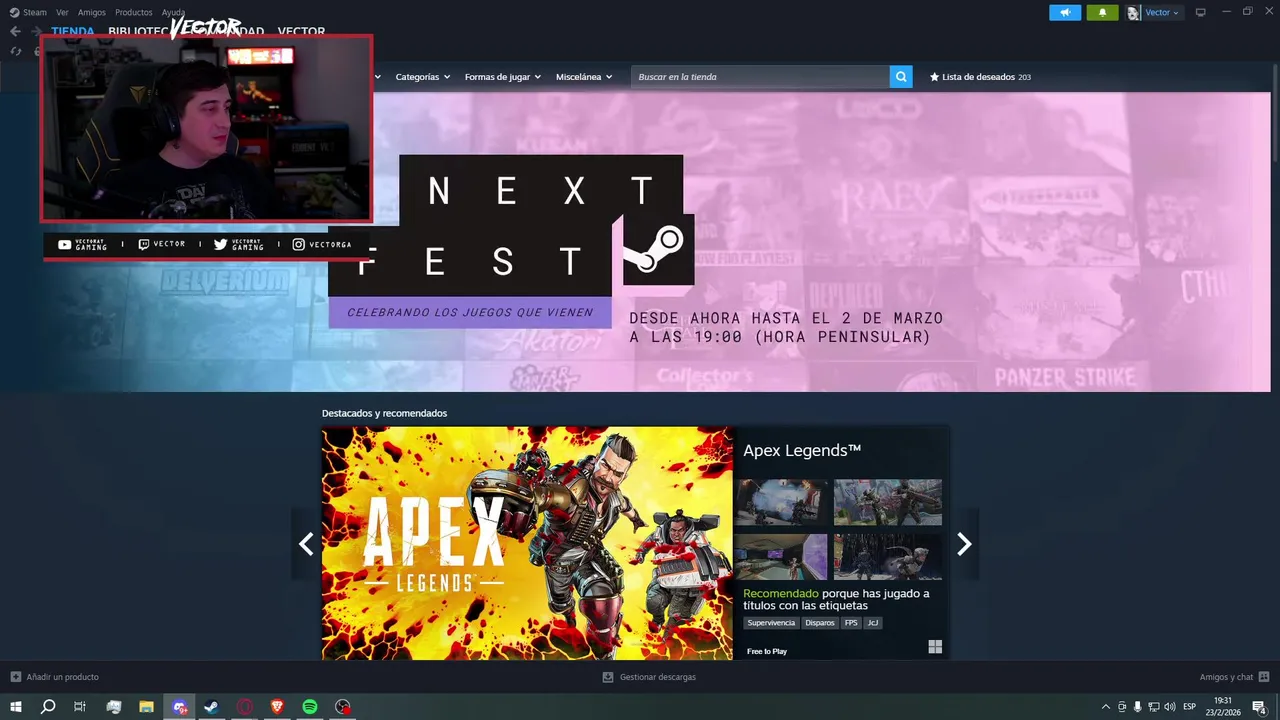Open the Ver menu
This screenshot has width=1280, height=720.
click(62, 12)
